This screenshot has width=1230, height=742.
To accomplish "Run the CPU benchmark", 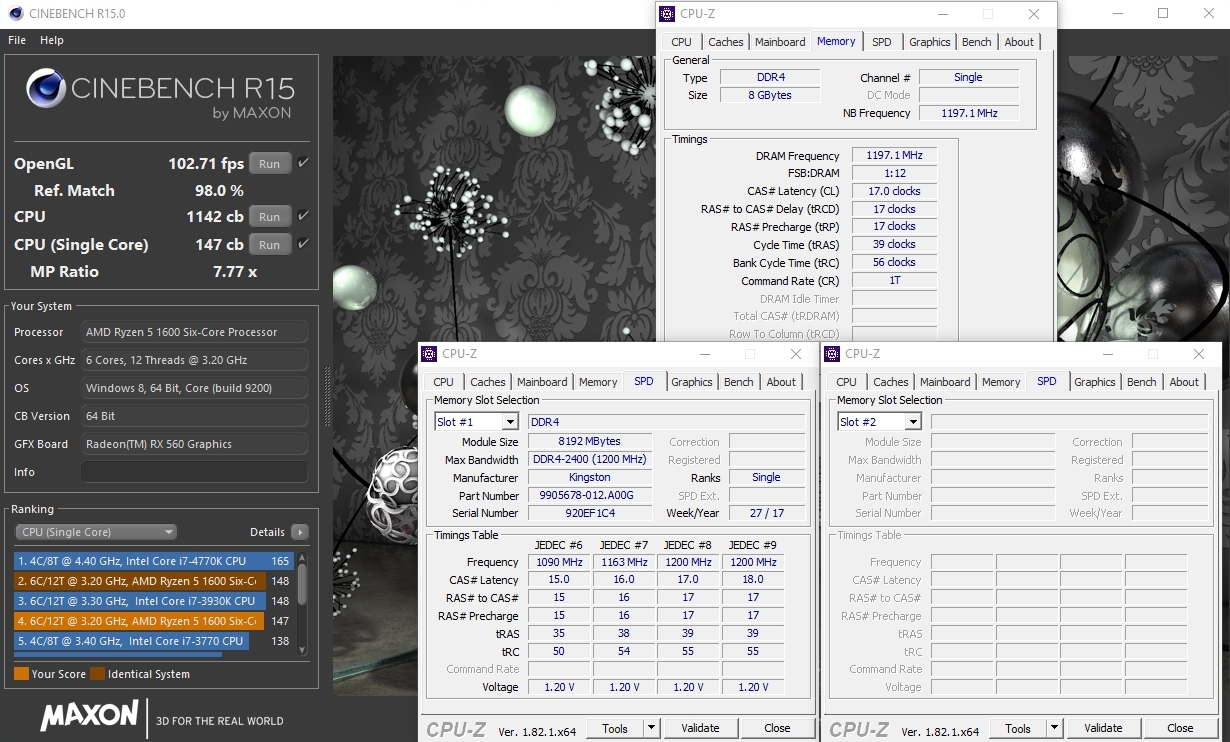I will coord(270,216).
